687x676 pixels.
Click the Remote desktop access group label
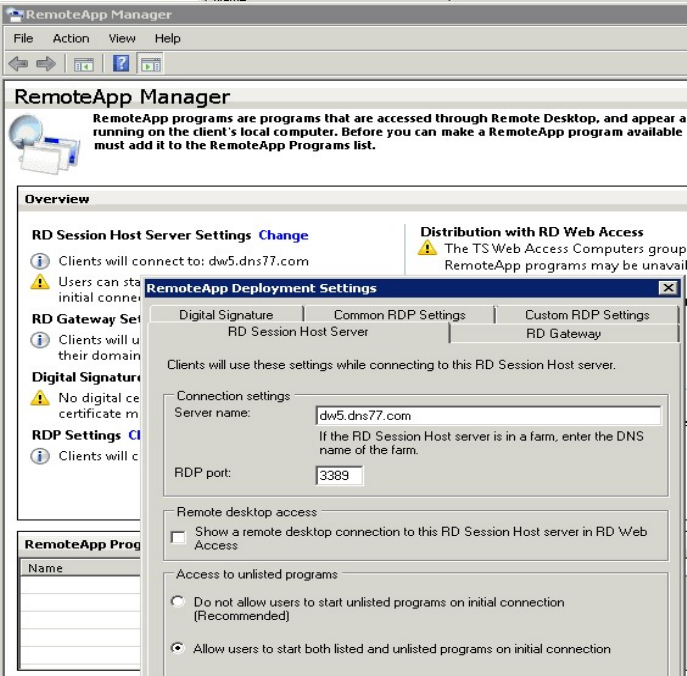coord(247,512)
